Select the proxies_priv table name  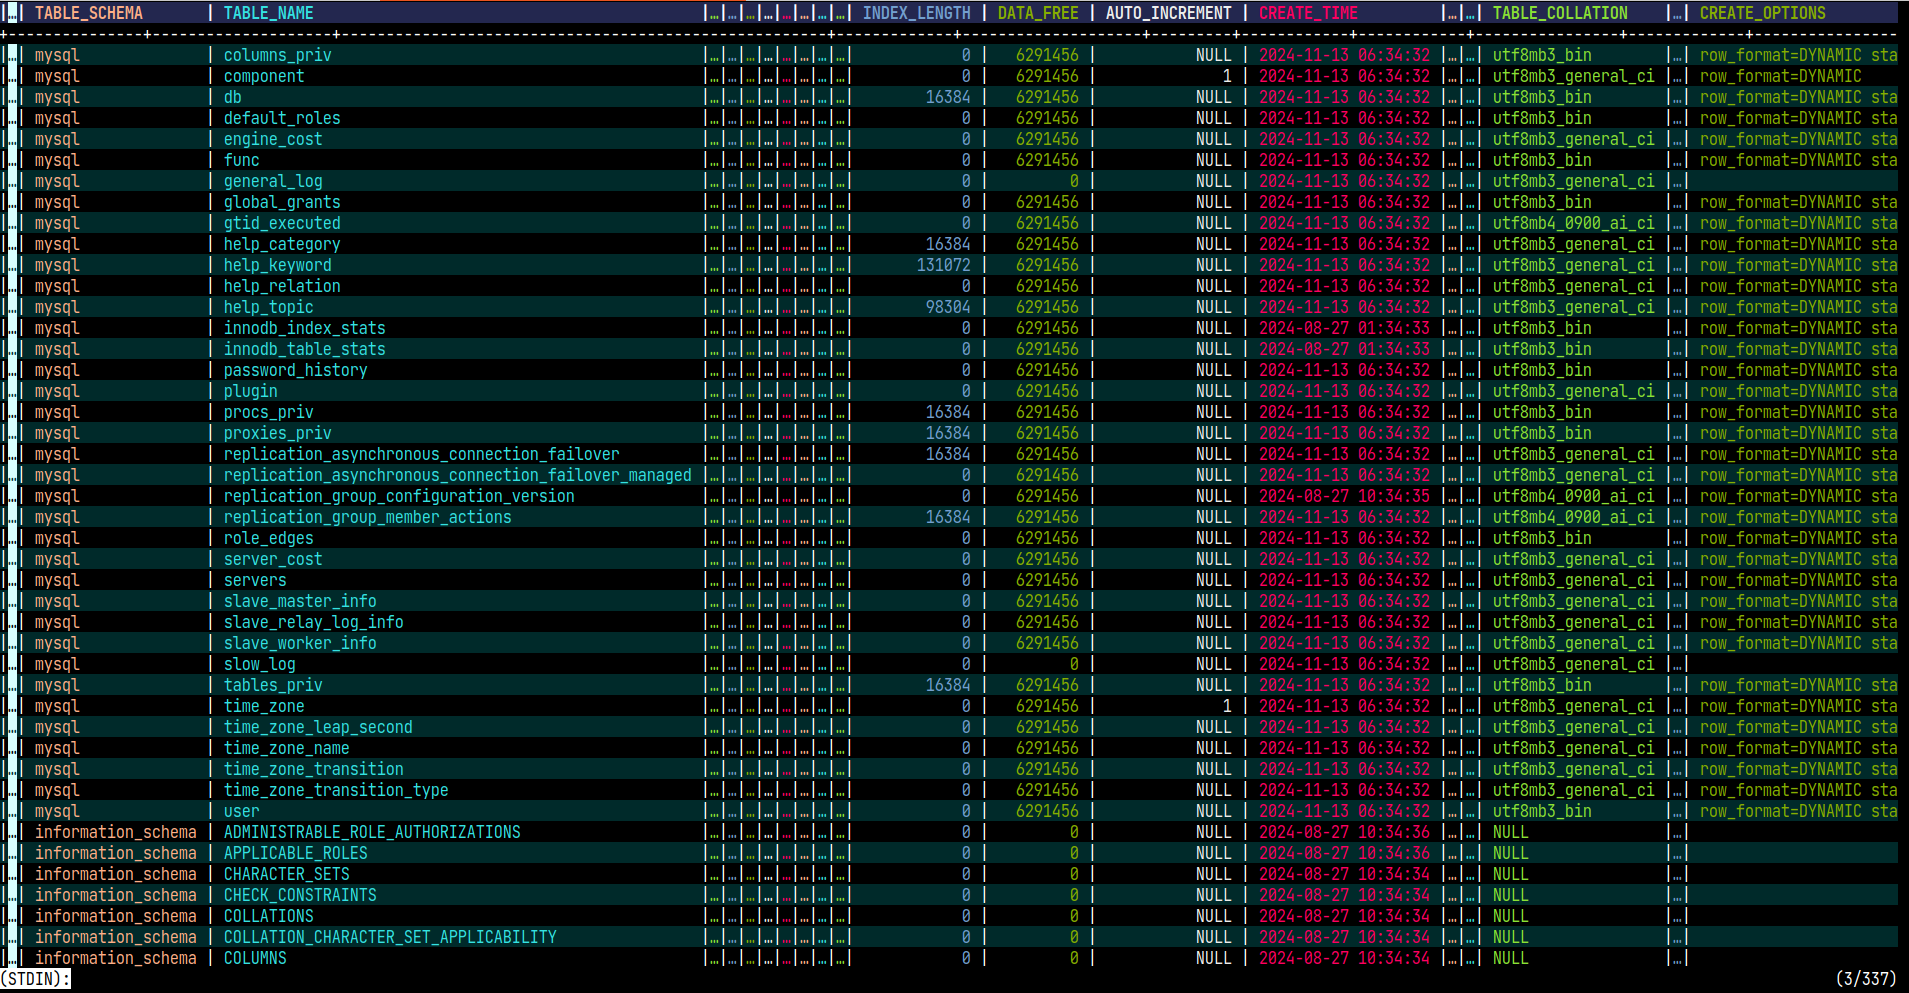tap(278, 433)
